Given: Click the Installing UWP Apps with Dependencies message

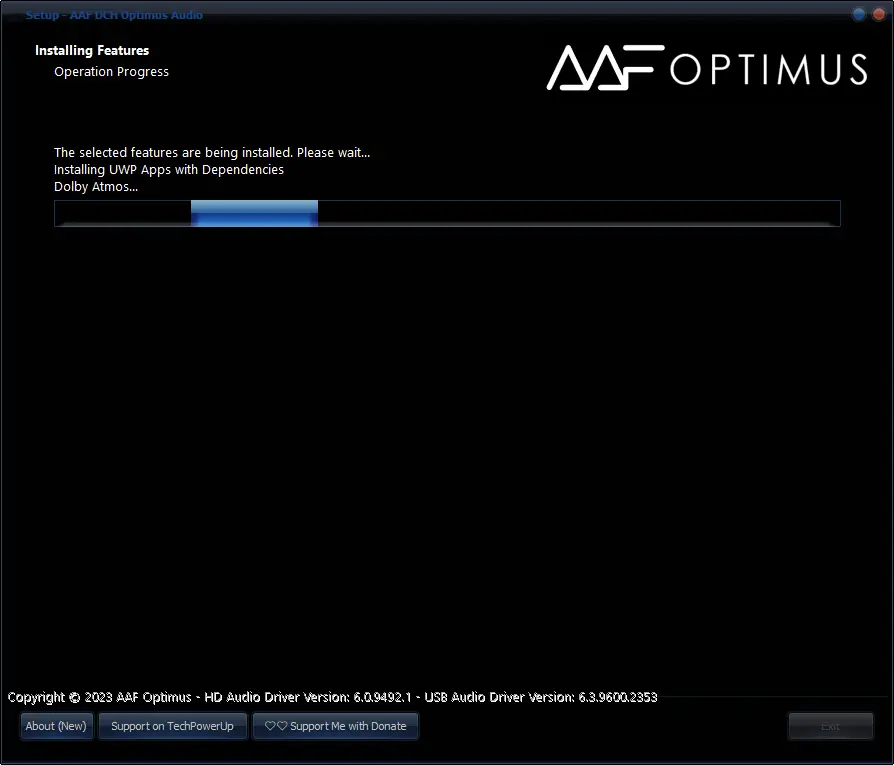Looking at the screenshot, I should (168, 169).
